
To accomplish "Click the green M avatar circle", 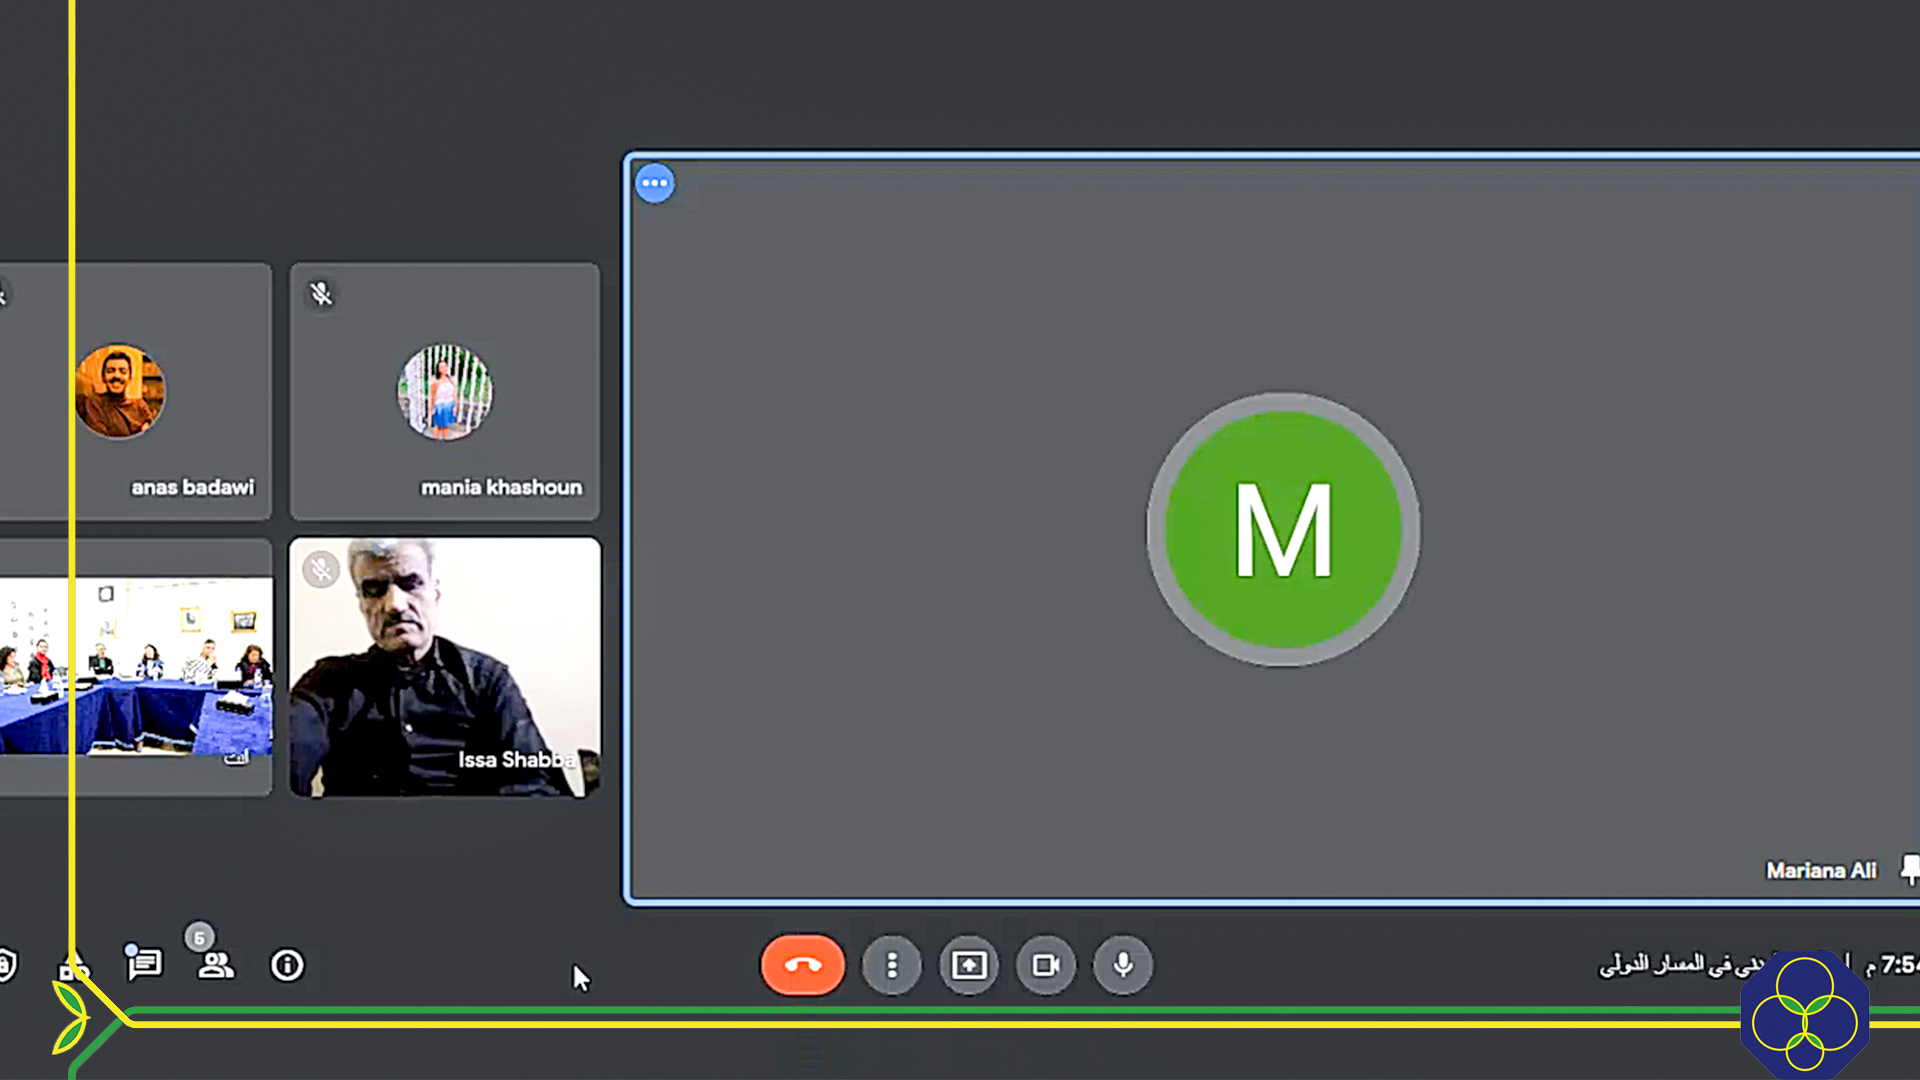I will [x=1283, y=529].
